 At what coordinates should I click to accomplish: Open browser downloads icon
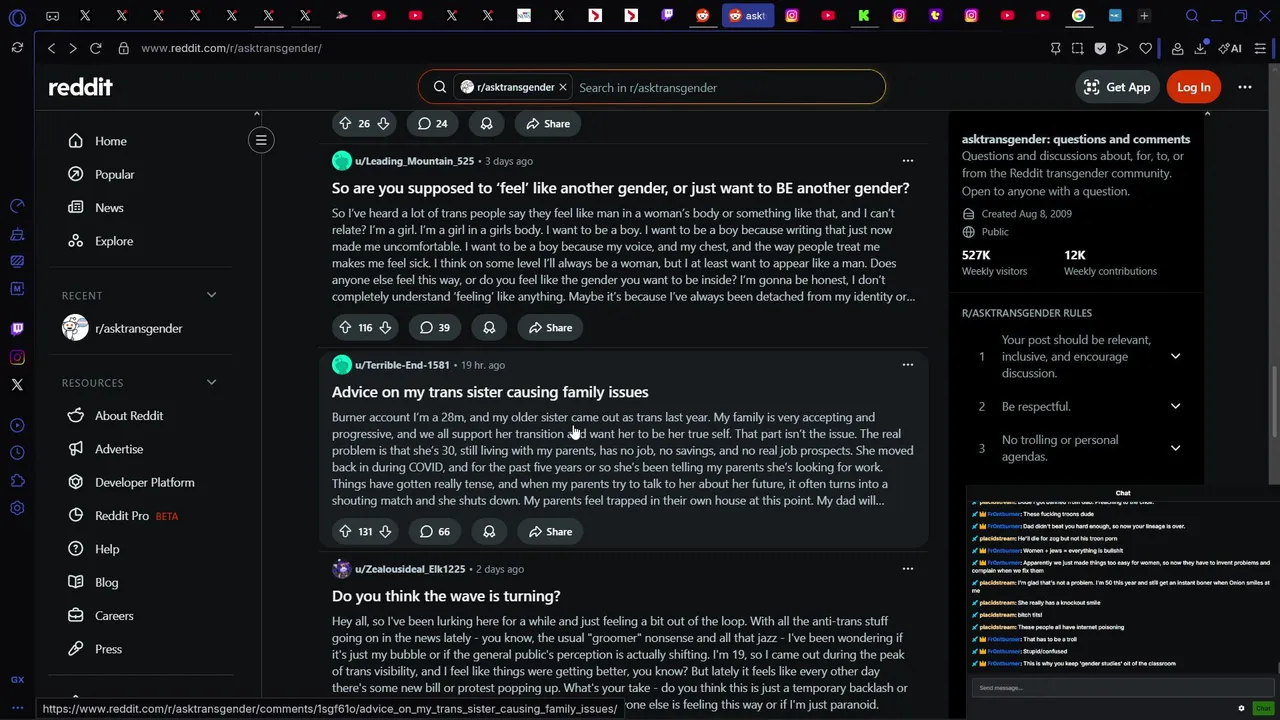(1200, 48)
